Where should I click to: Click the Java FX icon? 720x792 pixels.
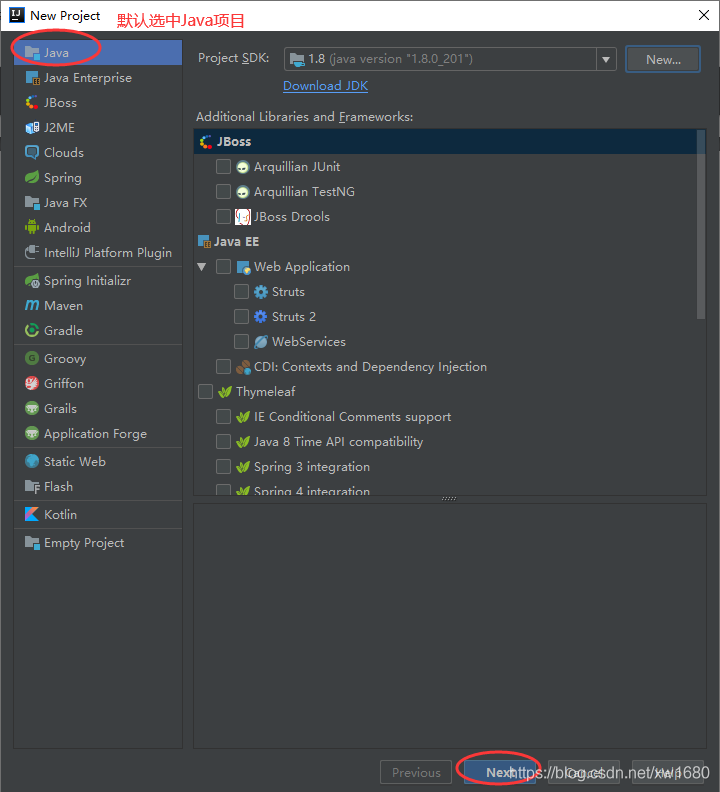(32, 203)
